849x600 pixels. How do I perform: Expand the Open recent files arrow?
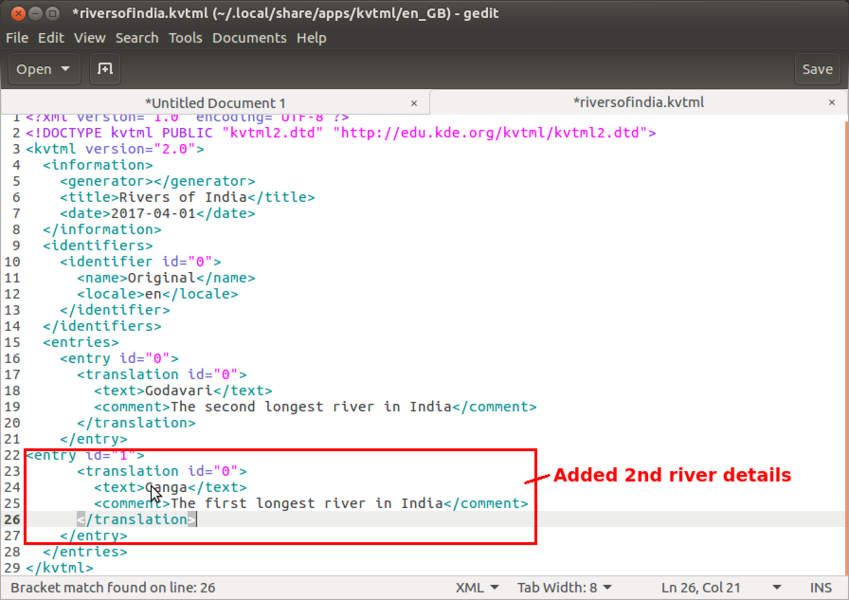pyautogui.click(x=66, y=69)
